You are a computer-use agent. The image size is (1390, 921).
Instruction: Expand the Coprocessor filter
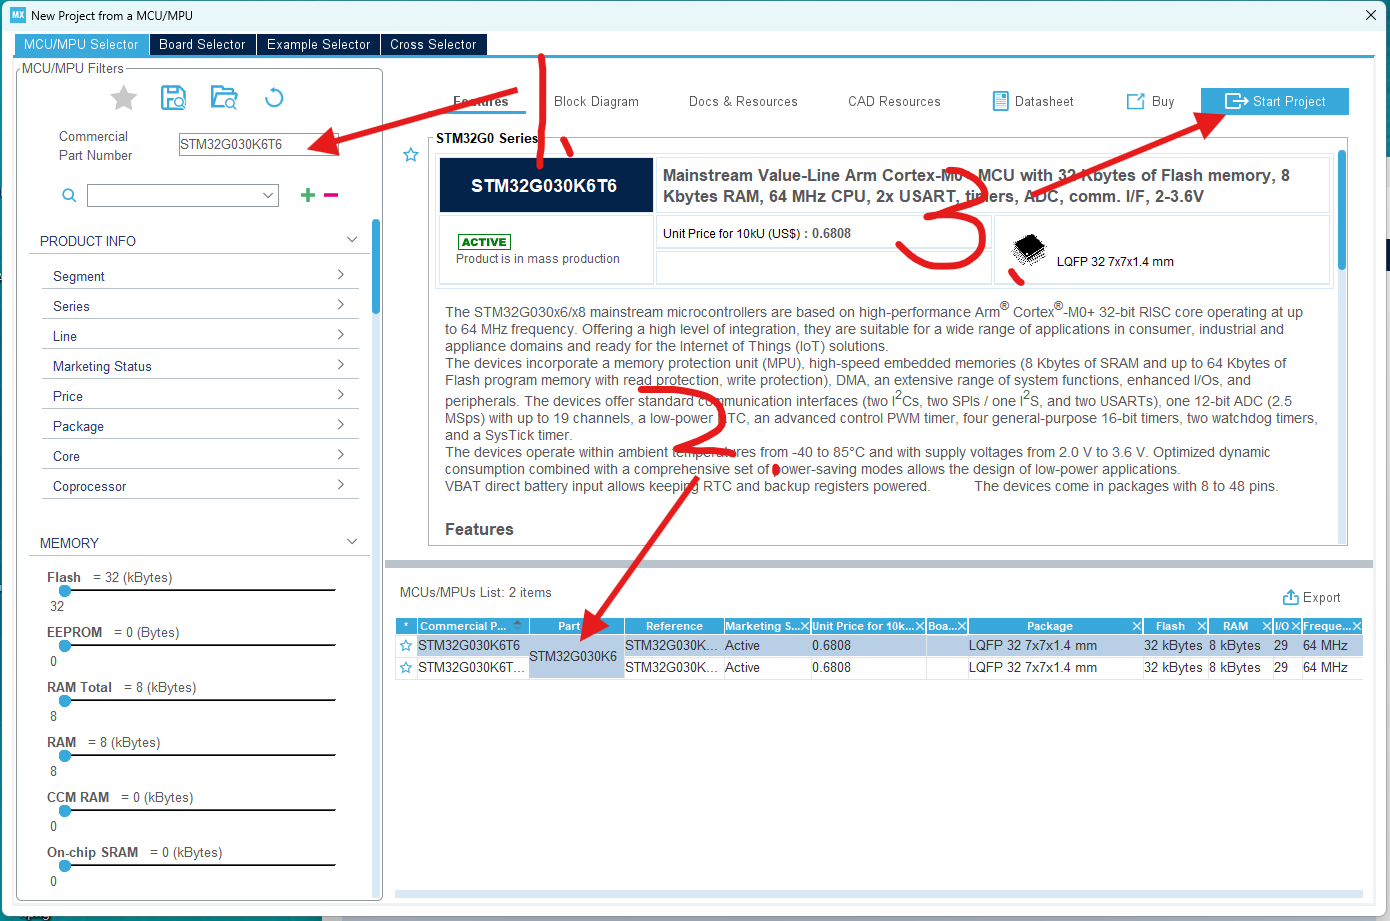click(341, 485)
